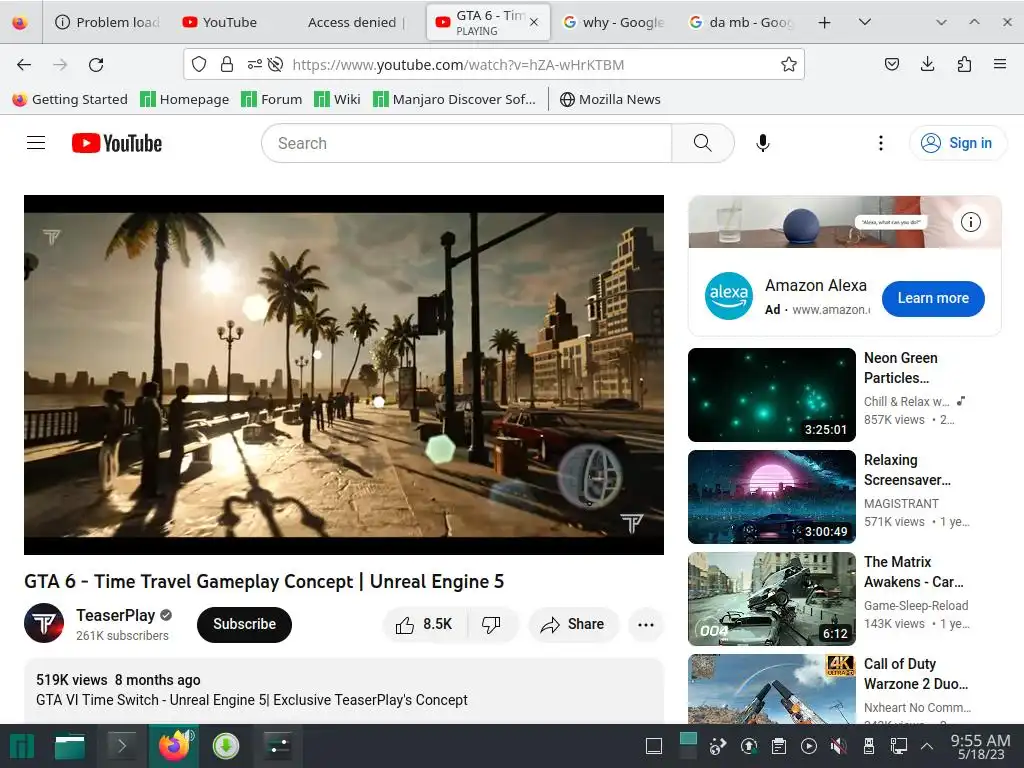1024x768 pixels.
Task: Open the Wiki bookmark
Action: (337, 99)
